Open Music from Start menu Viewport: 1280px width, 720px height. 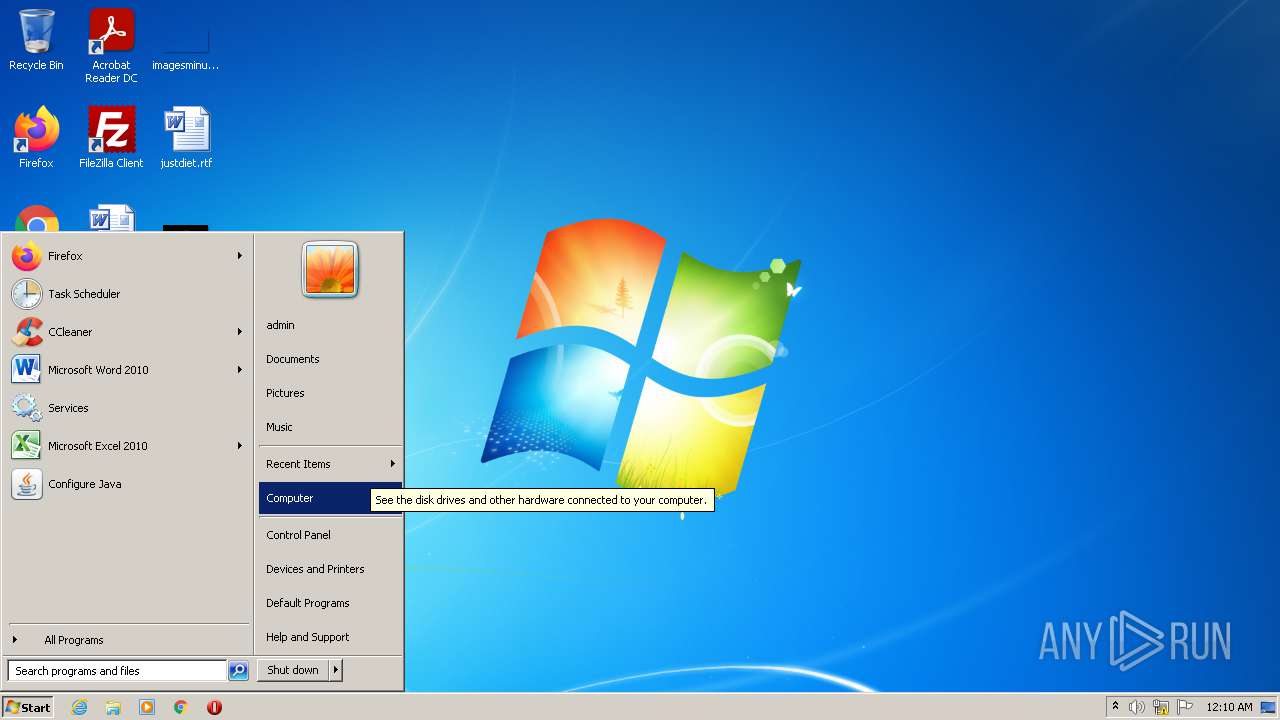coord(330,427)
